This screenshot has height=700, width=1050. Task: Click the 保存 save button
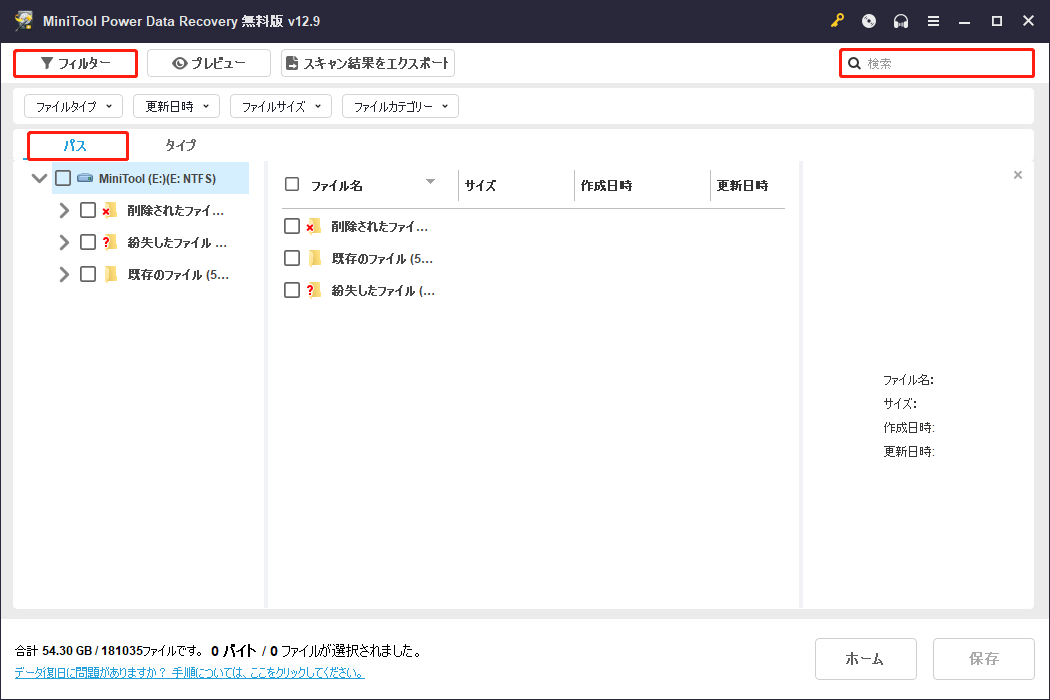click(x=984, y=658)
